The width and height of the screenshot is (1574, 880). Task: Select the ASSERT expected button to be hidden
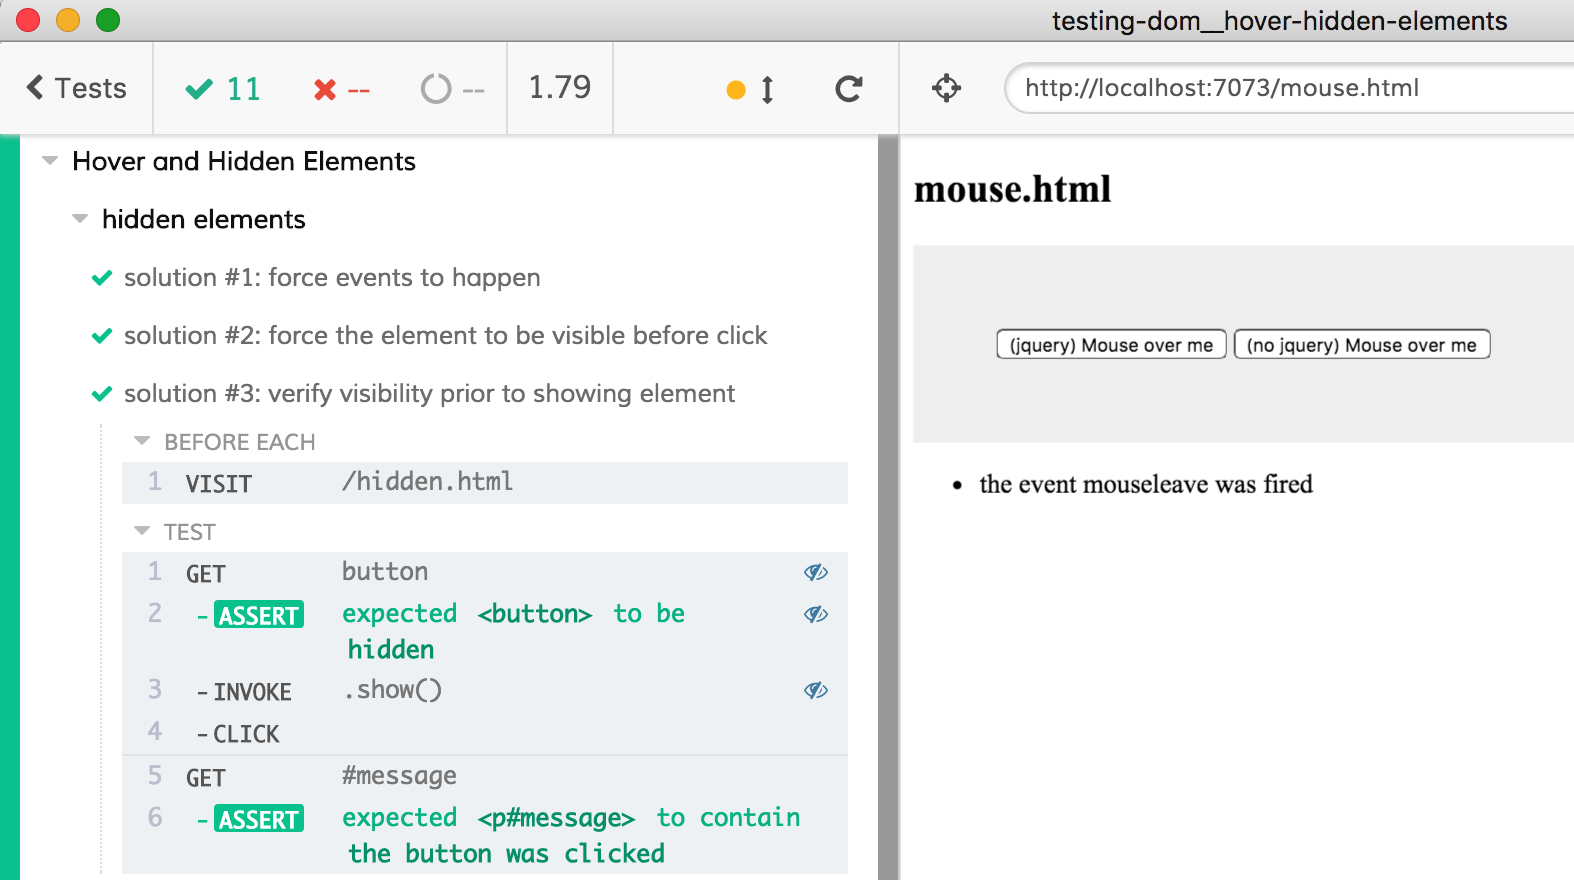point(485,632)
